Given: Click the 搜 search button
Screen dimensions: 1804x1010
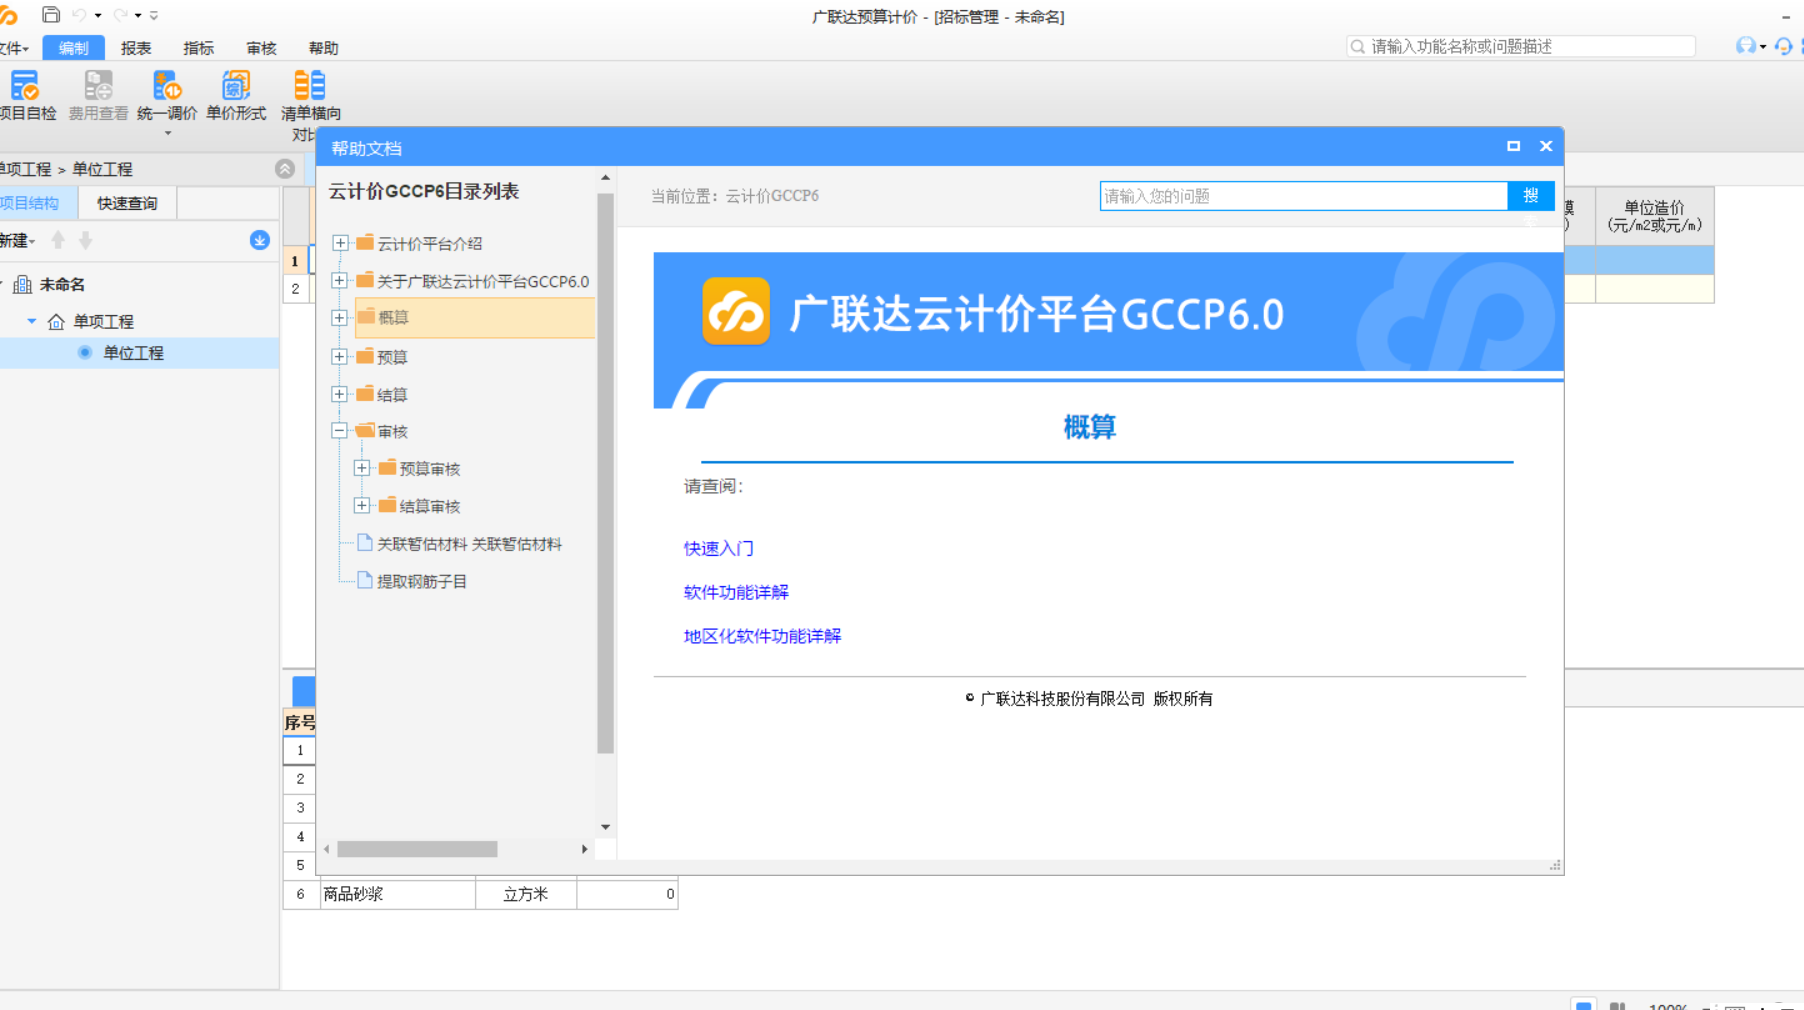Looking at the screenshot, I should (x=1530, y=196).
